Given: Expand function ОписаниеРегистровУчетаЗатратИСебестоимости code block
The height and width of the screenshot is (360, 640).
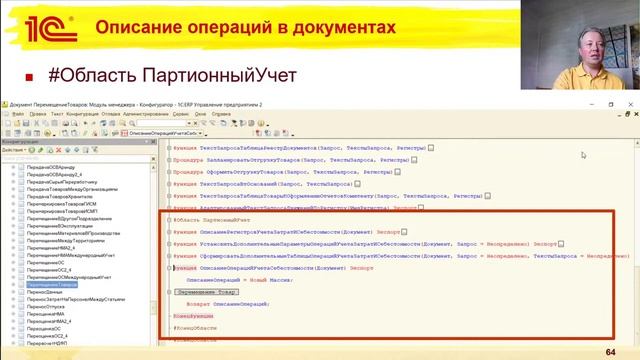Looking at the screenshot, I should point(169,232).
